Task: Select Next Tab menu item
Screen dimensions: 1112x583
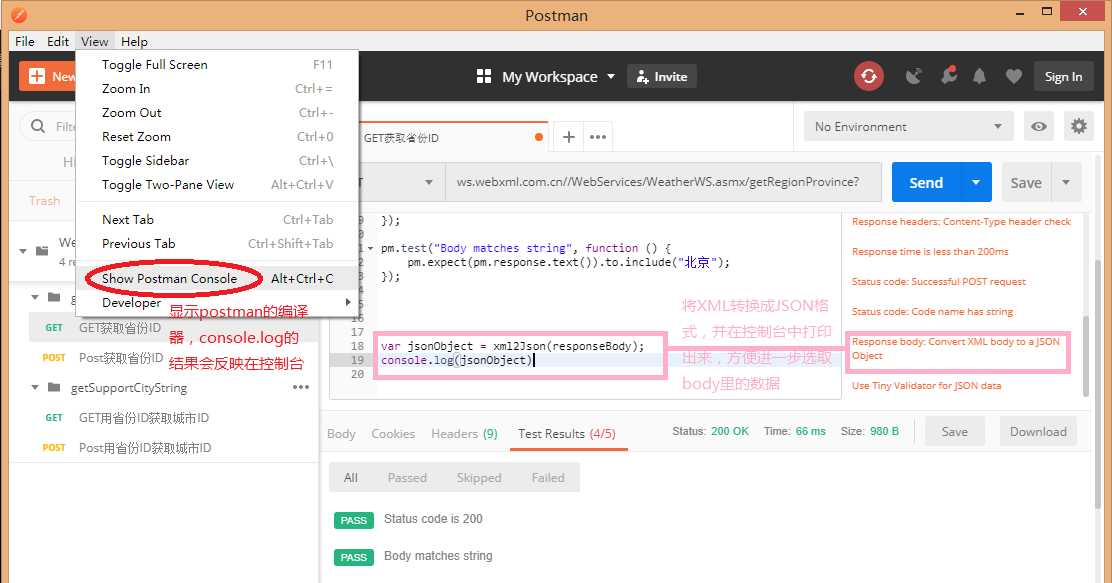Action: (x=217, y=220)
